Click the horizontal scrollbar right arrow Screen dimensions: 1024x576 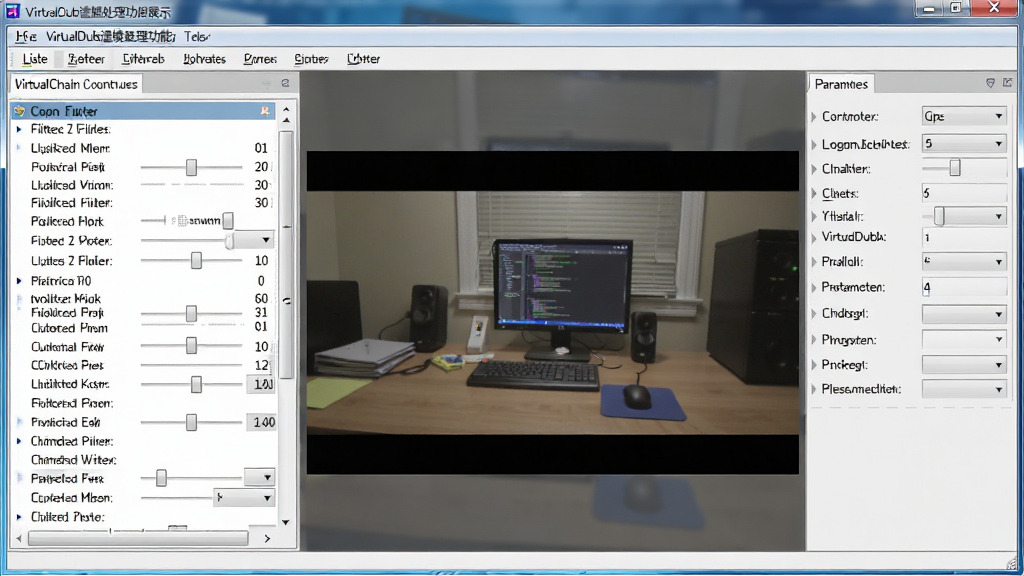pos(266,538)
